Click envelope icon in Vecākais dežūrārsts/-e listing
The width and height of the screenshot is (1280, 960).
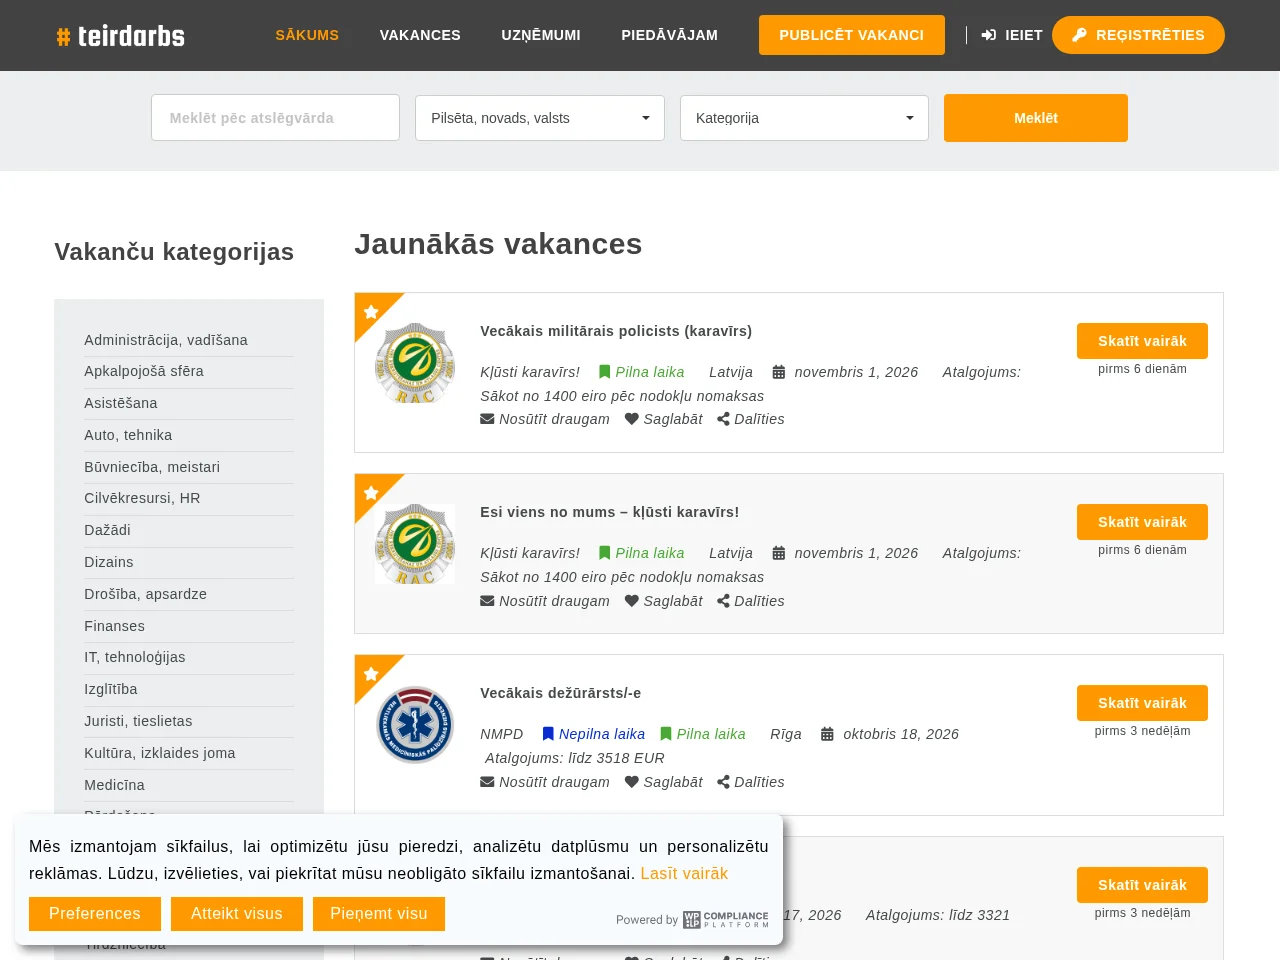coord(487,782)
